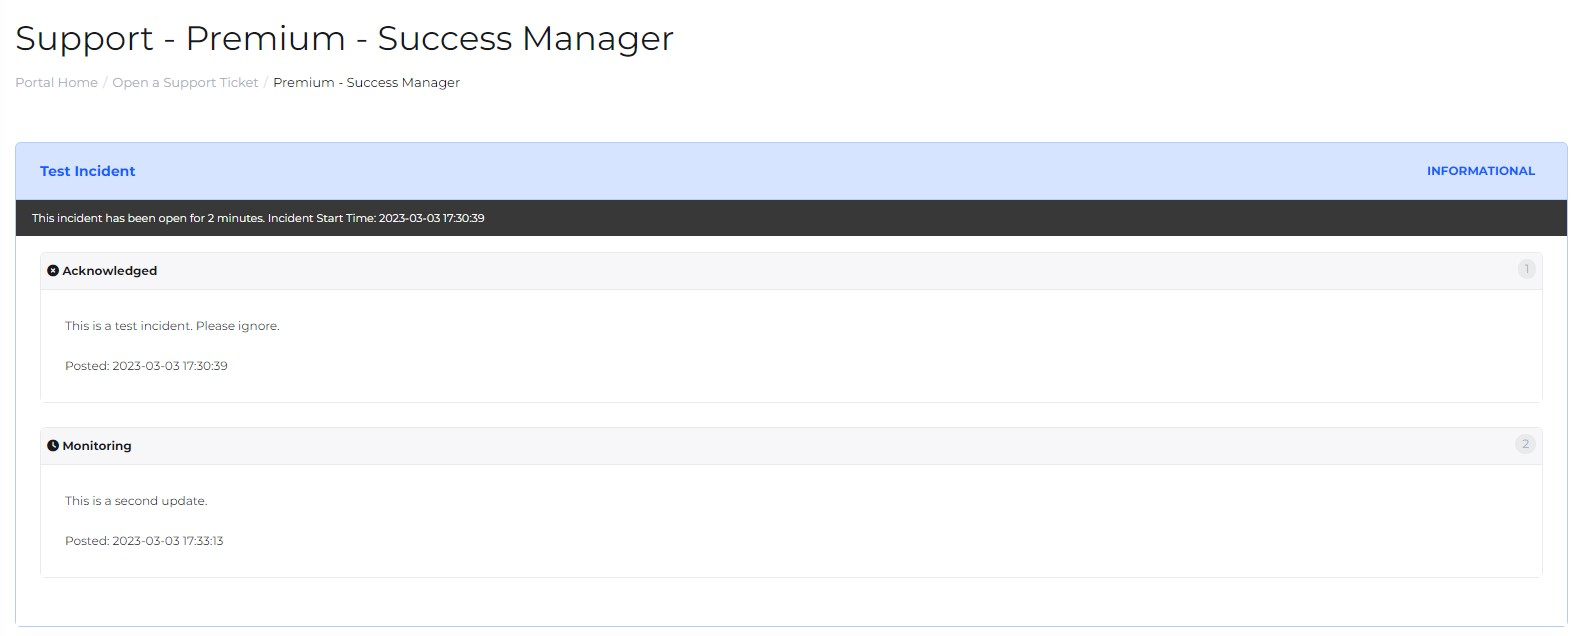Click the Acknowledged heading text
Viewport: 1584px width, 636px height.
click(109, 271)
